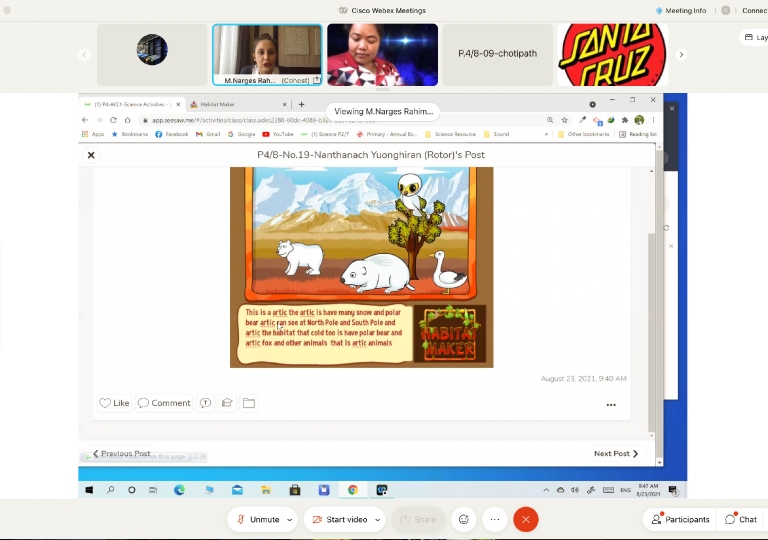Screen dimensions: 768x540
Task: Open a new browser tab with plus
Action: (x=301, y=104)
